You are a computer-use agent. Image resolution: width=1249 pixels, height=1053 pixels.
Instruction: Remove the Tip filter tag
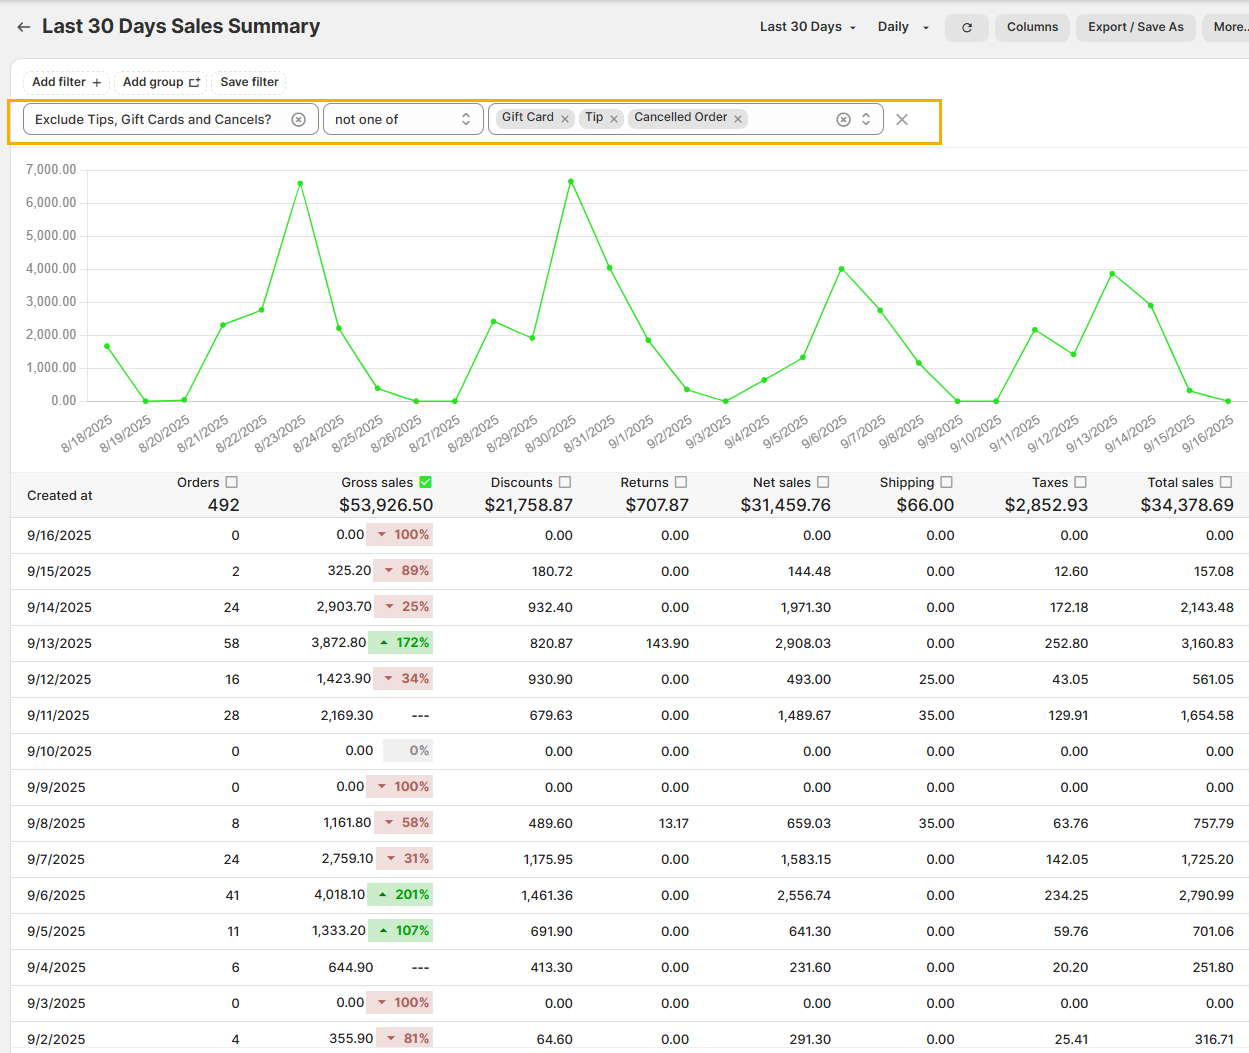click(614, 119)
